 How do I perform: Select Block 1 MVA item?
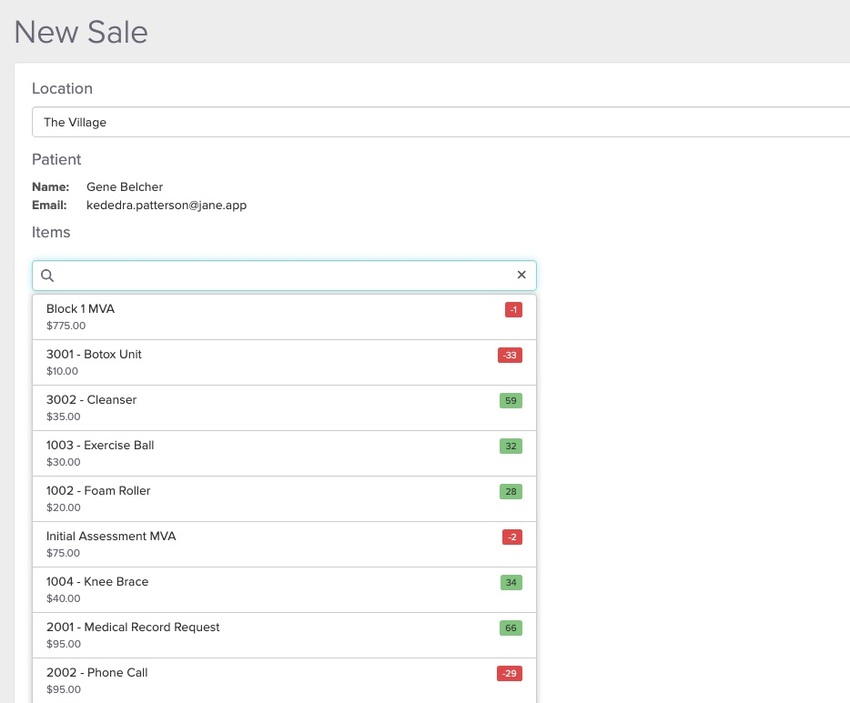click(284, 317)
